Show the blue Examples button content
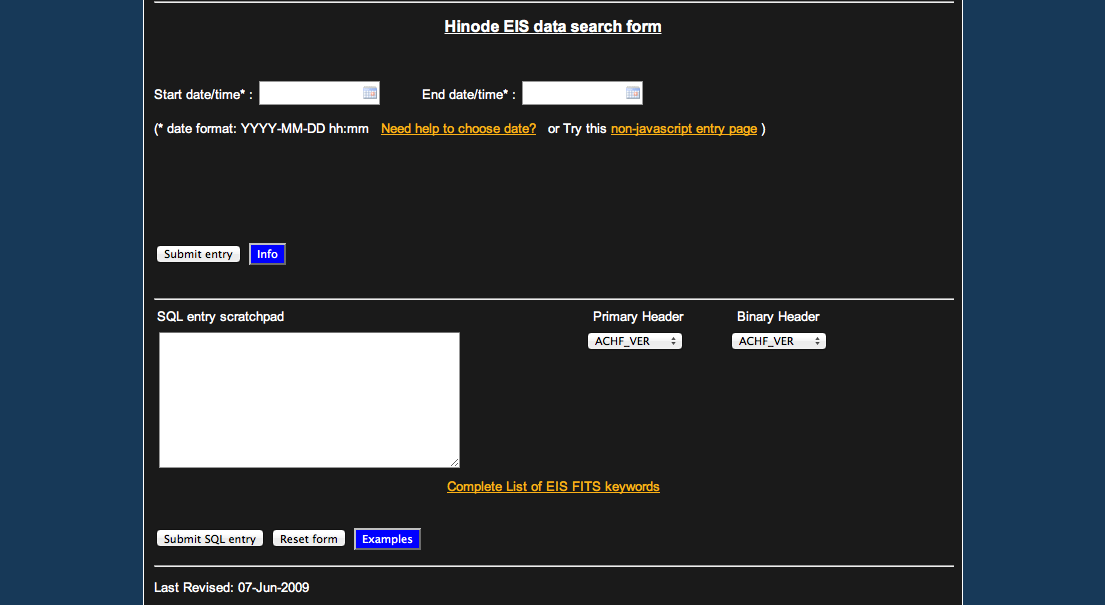 pyautogui.click(x=387, y=539)
